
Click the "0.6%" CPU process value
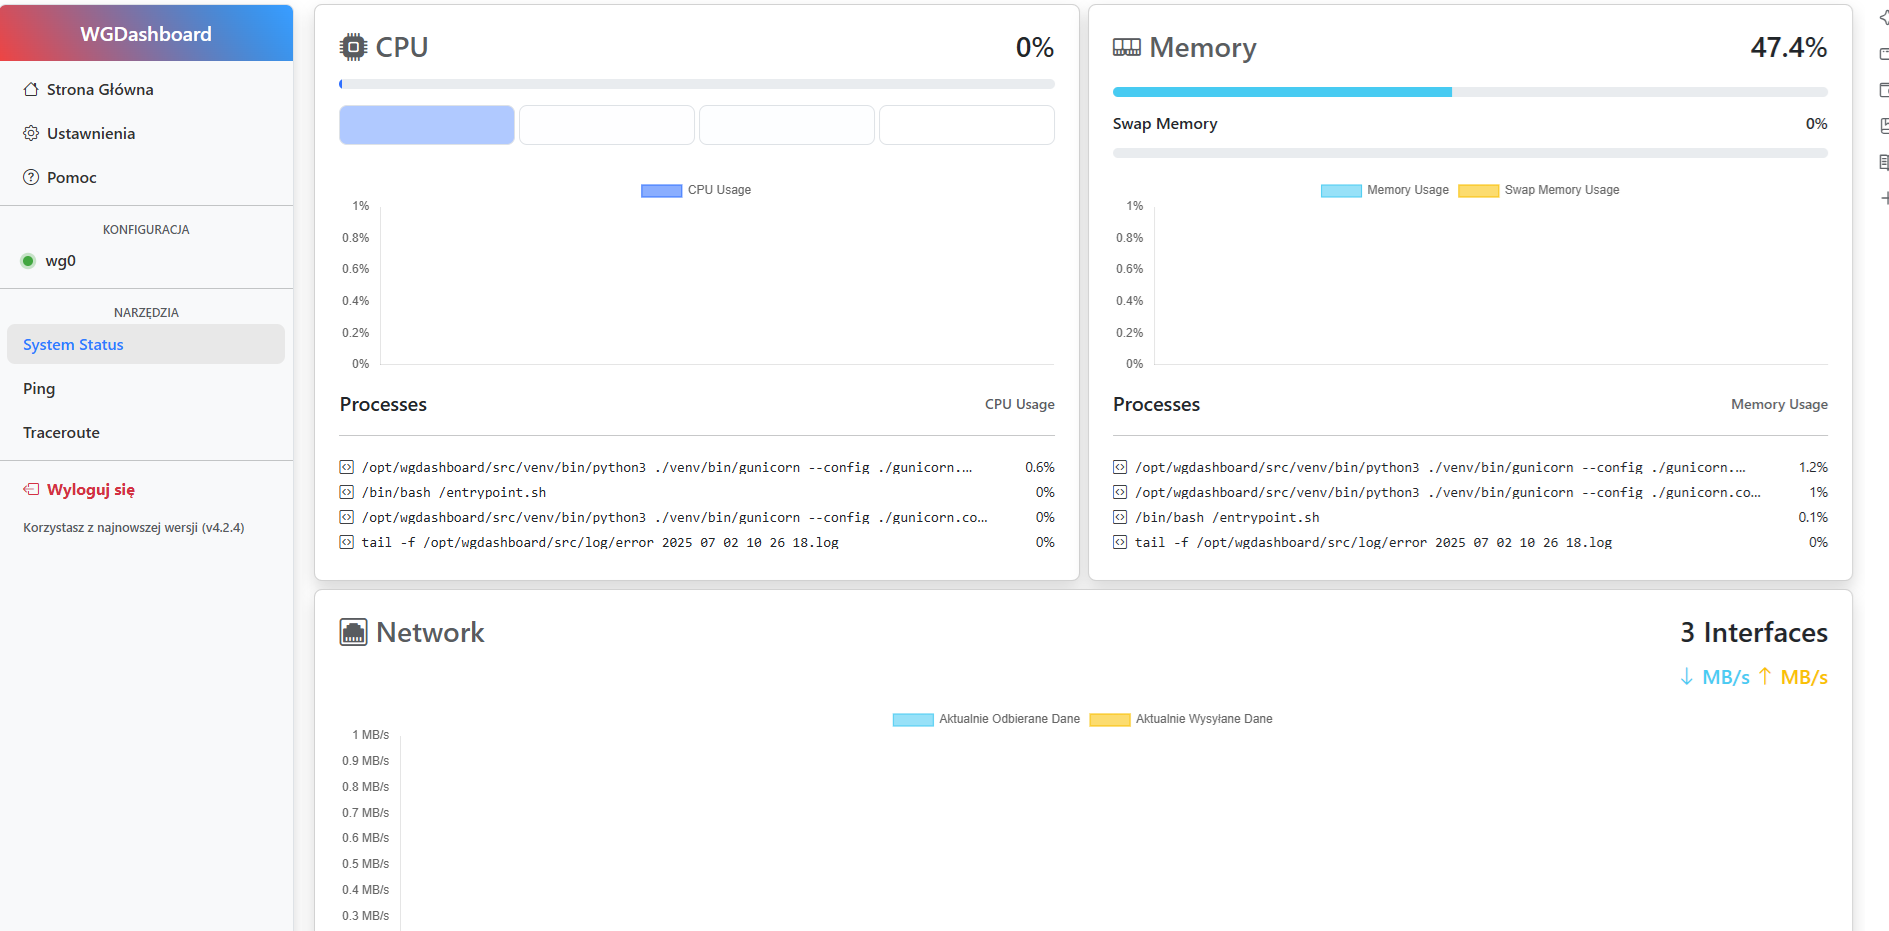[1040, 467]
